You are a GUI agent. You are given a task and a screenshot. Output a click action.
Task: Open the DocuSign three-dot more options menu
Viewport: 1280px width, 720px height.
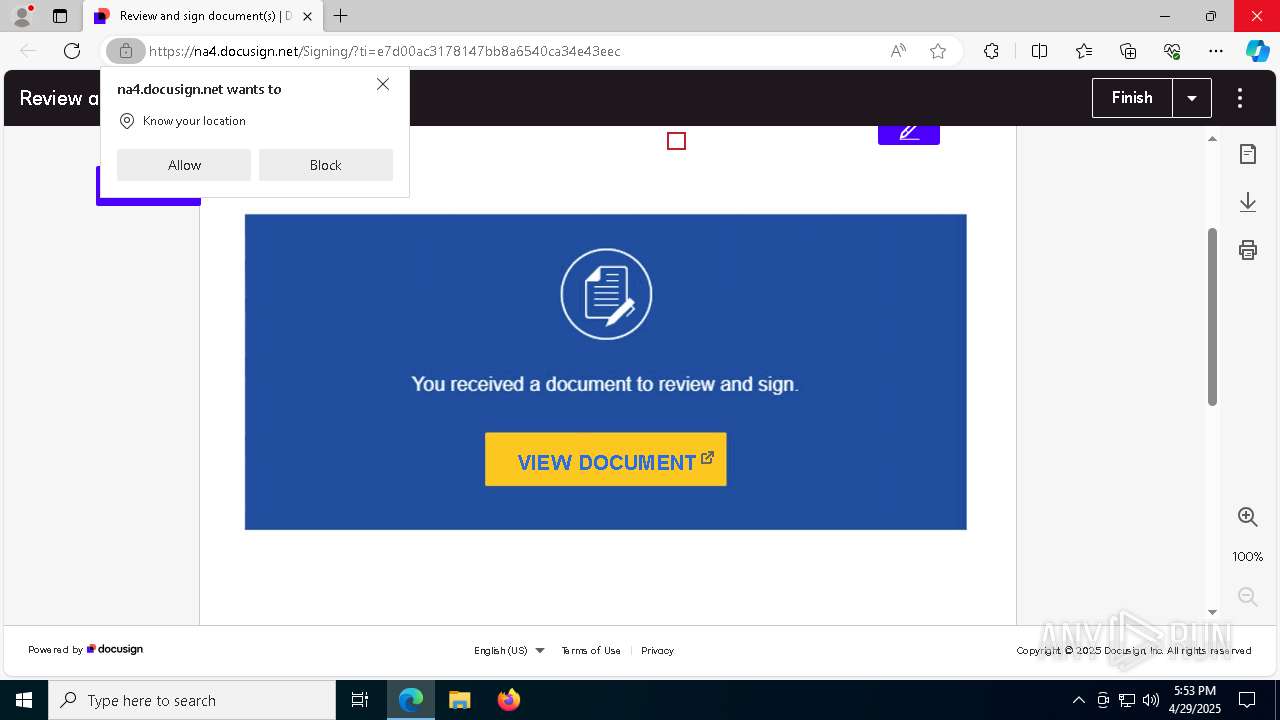tap(1240, 98)
